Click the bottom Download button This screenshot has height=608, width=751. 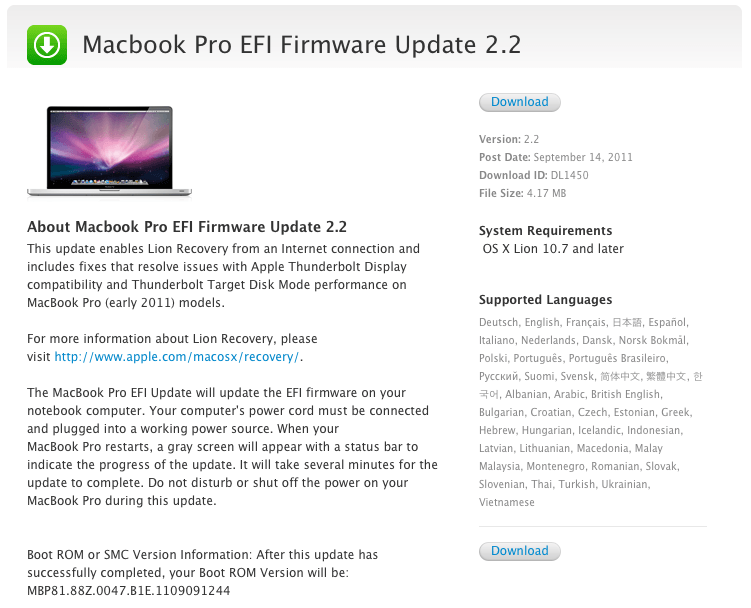(x=520, y=551)
